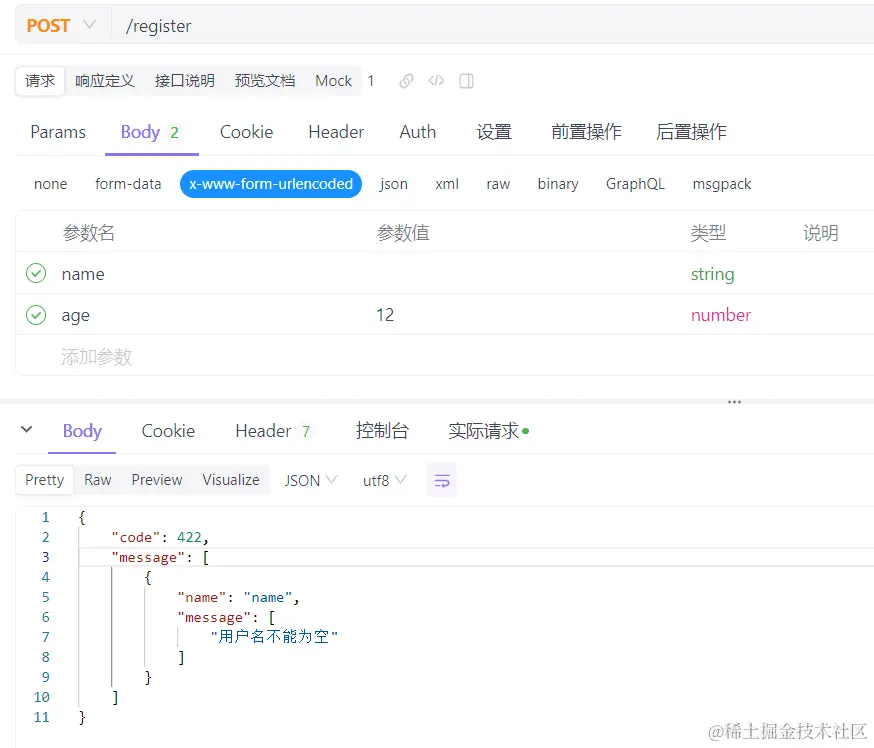Open the response Cookie tab
This screenshot has height=748, width=874.
pyautogui.click(x=168, y=431)
